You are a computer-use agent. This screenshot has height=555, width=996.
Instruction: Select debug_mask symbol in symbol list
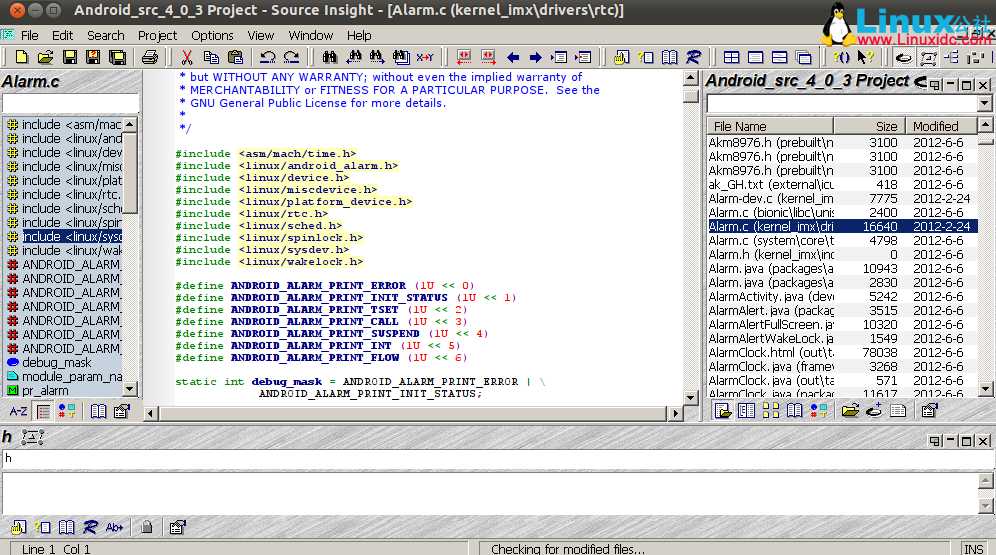[x=57, y=362]
